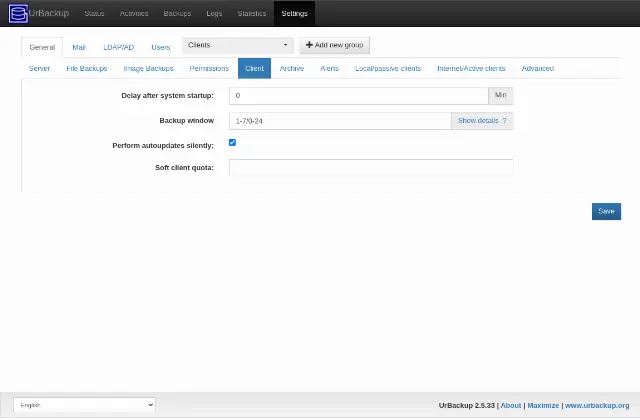Go to Backups in the top navigation

(x=177, y=13)
